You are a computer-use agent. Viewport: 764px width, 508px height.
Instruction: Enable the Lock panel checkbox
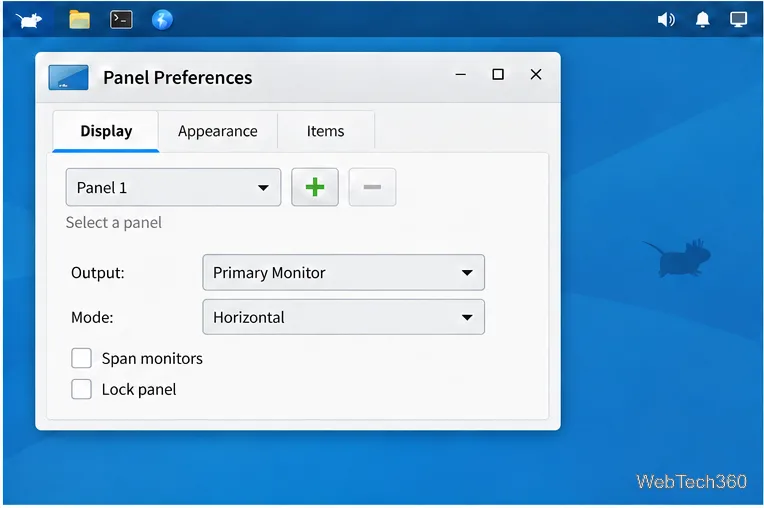coord(81,389)
